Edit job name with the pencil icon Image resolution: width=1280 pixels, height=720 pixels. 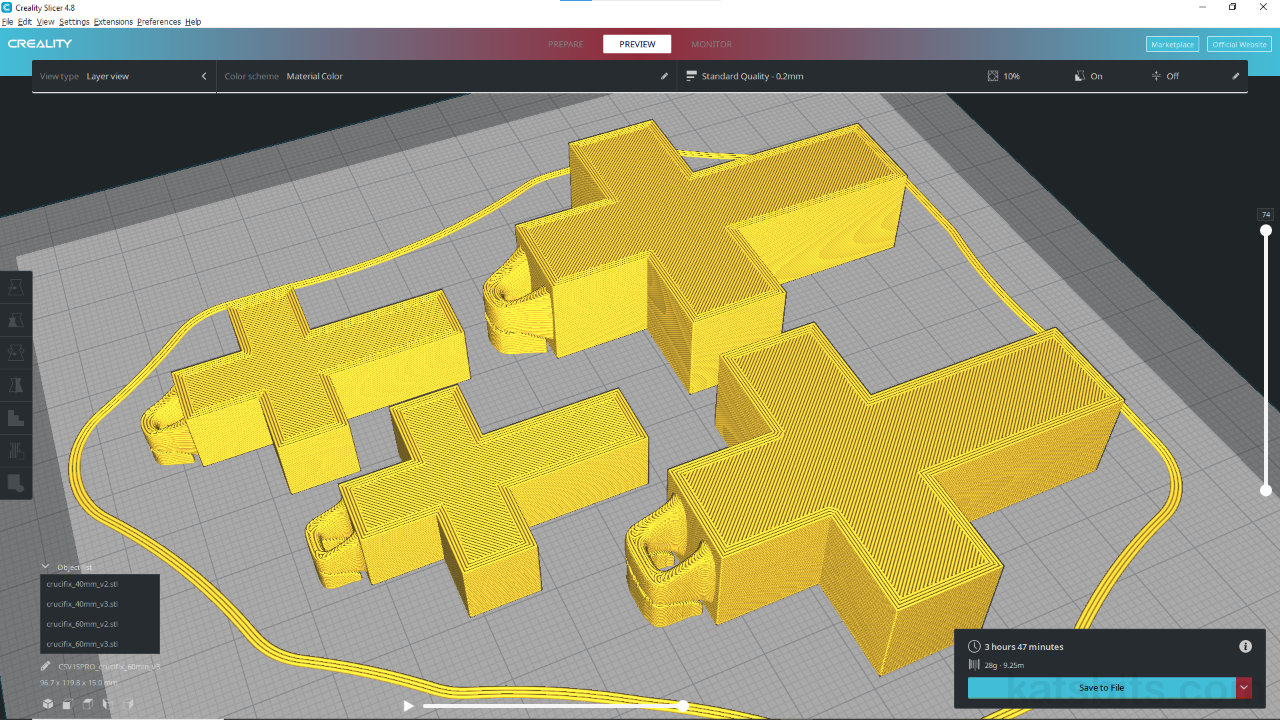(x=46, y=666)
